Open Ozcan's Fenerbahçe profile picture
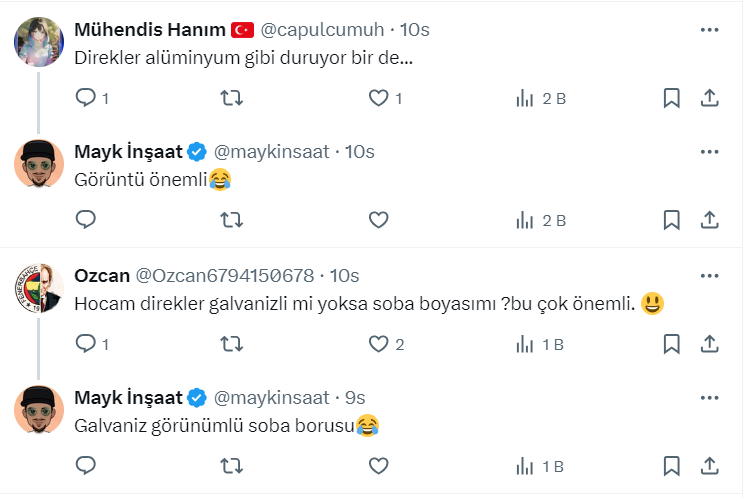 [39, 289]
